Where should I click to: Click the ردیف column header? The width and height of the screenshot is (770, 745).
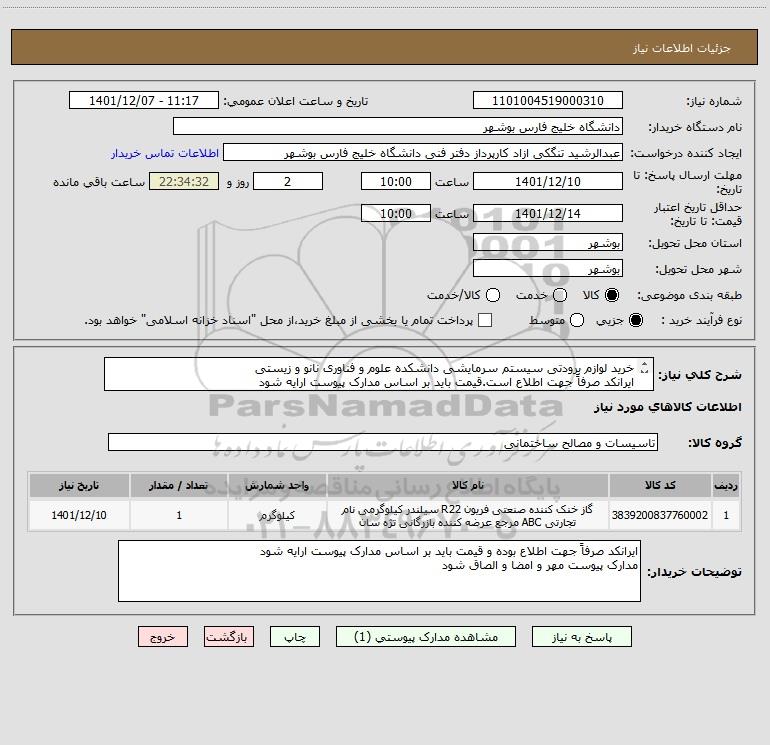tap(726, 485)
